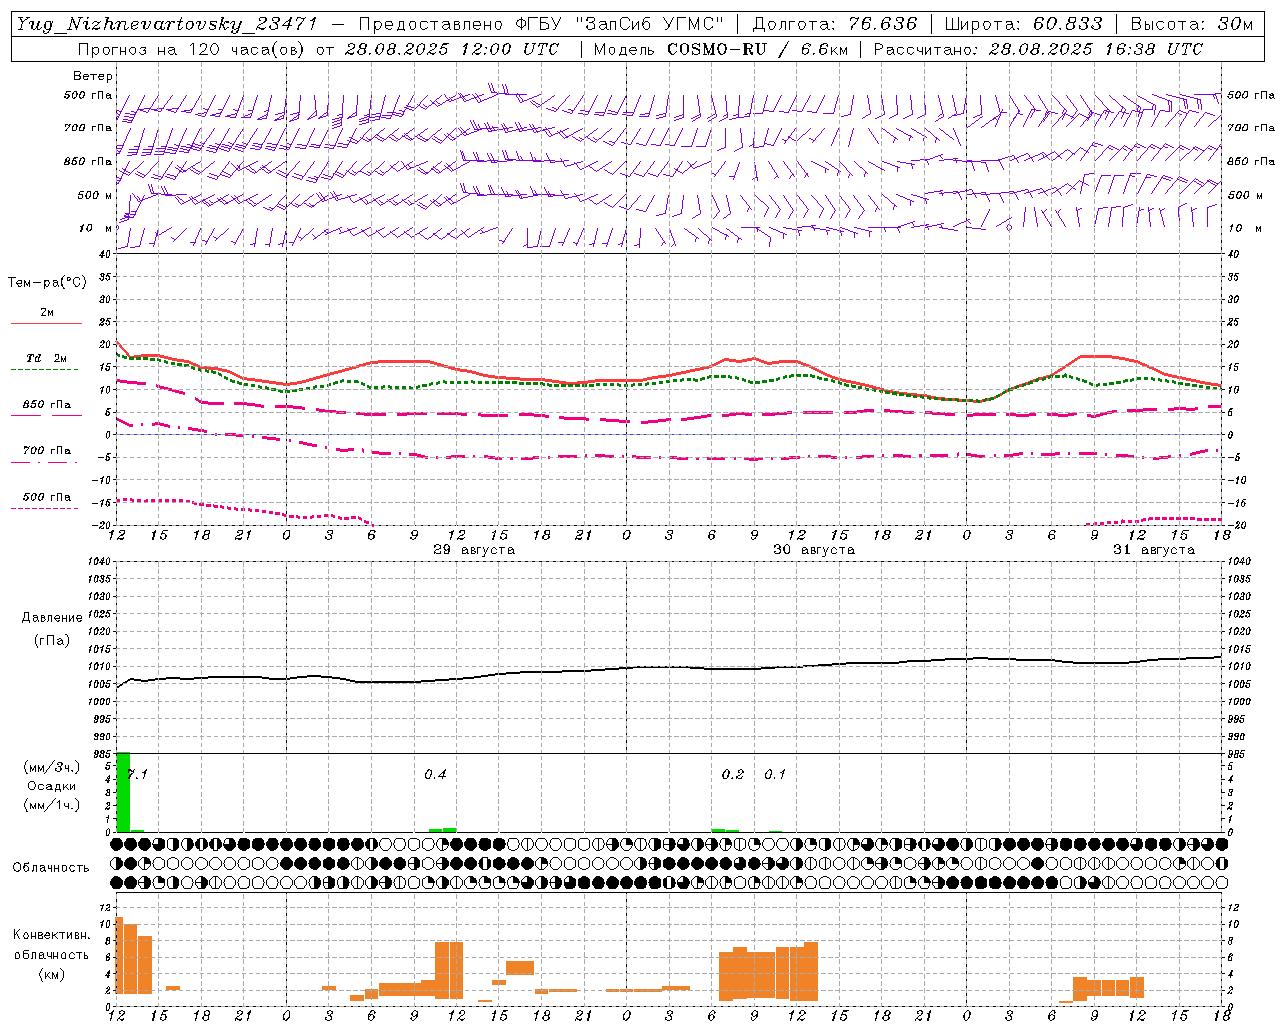Click the Конвективн. convective cloud label
The image size is (1280, 1024).
52,935
